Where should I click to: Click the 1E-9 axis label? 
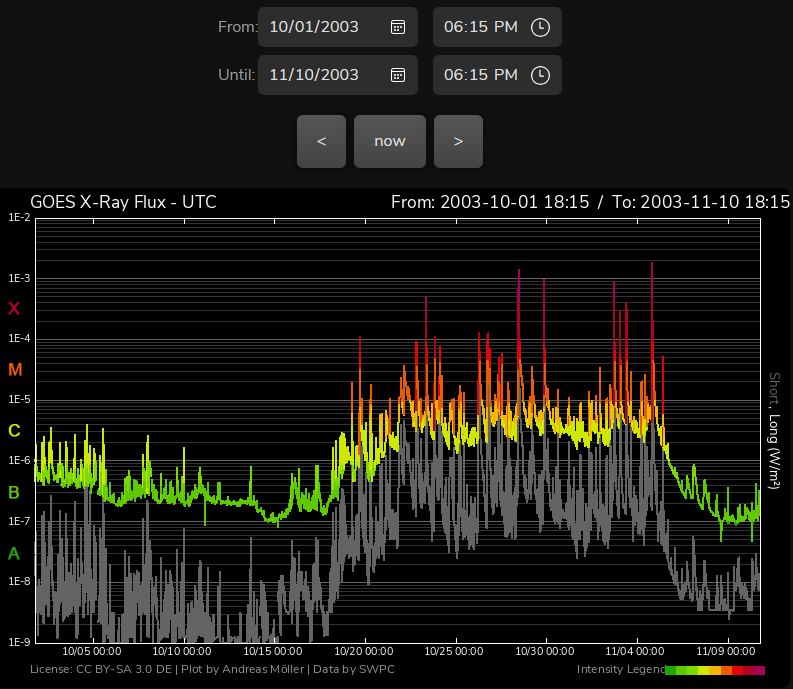point(19,642)
